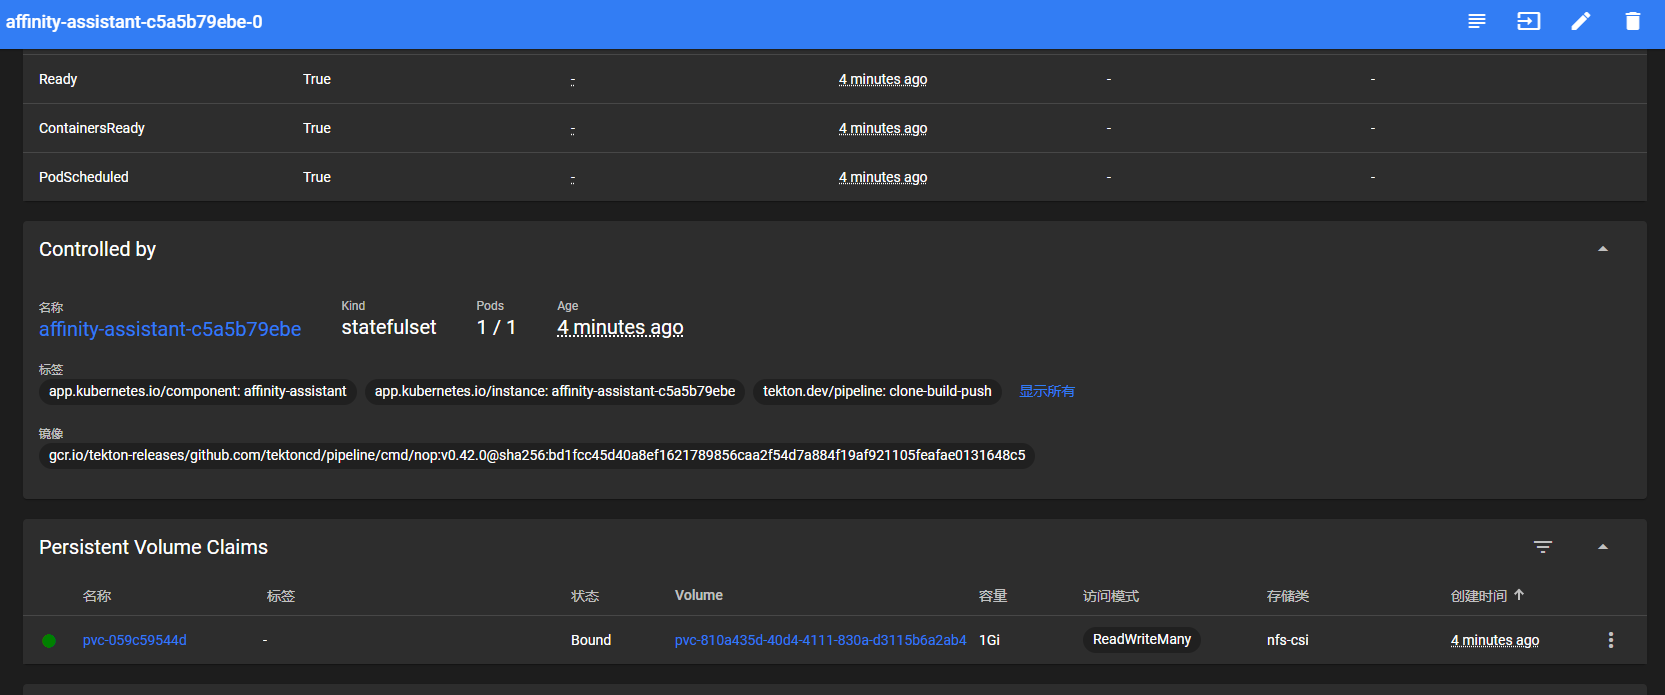
Task: Click the 名称 column header in PVC table
Action: [97, 596]
